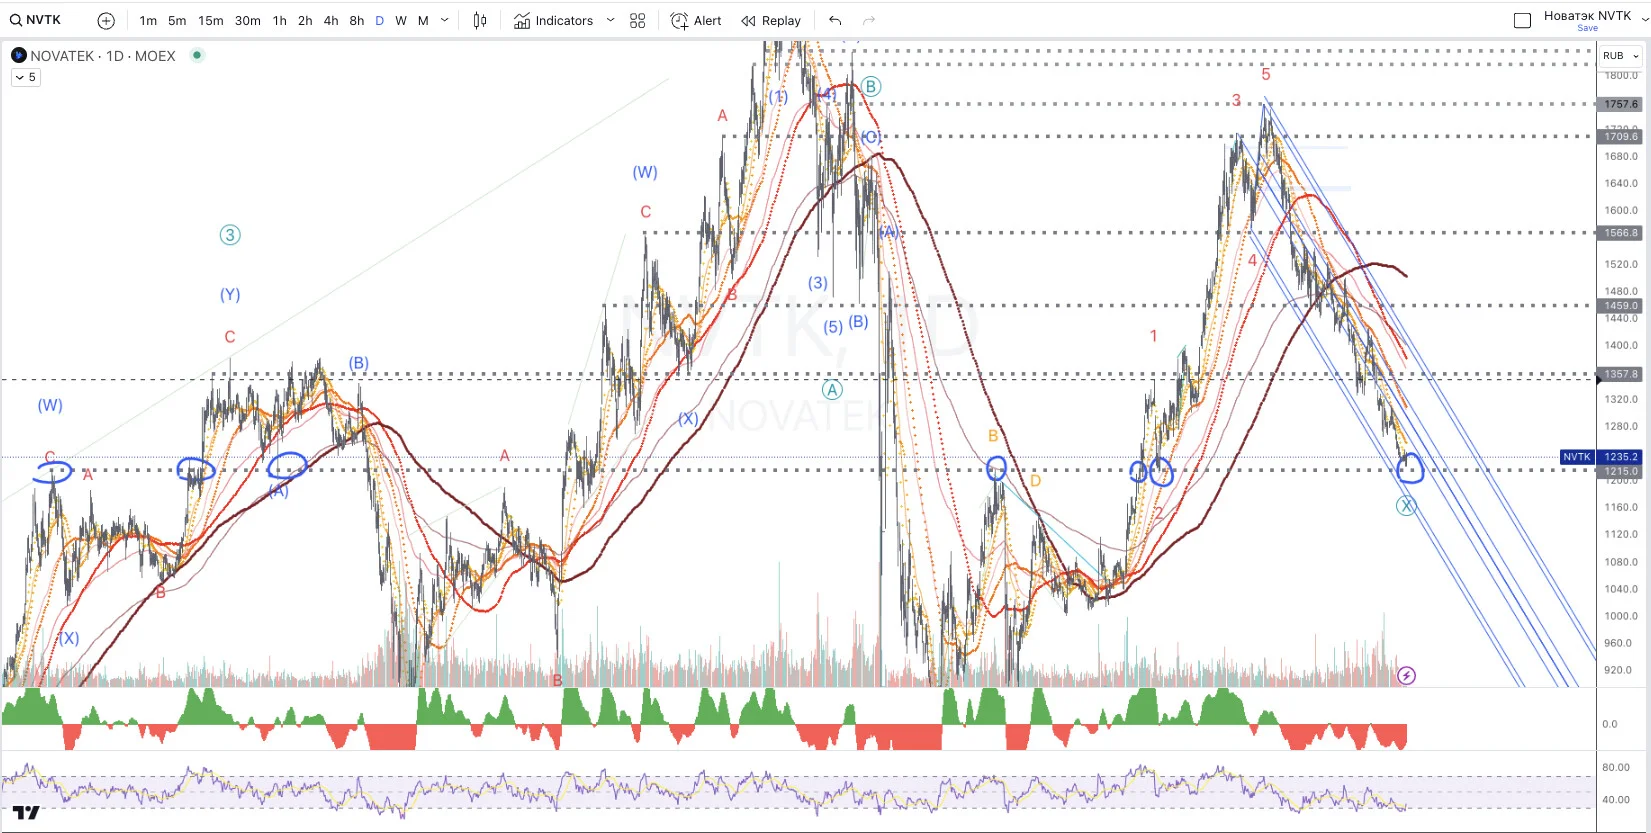Open the candlestick chart style menu
Viewport: 1651px width, 833px height.
coord(480,20)
